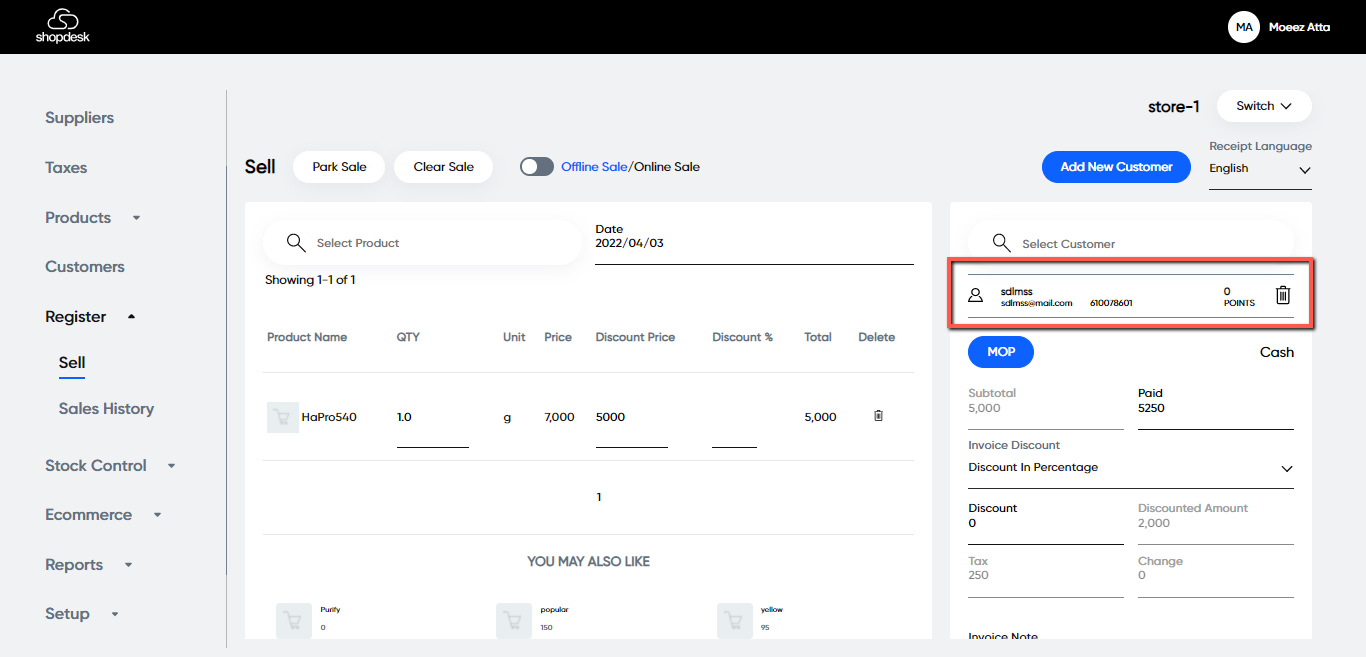The width and height of the screenshot is (1366, 657).
Task: Toggle Offline Sale/Online Sale switch
Action: pos(537,167)
